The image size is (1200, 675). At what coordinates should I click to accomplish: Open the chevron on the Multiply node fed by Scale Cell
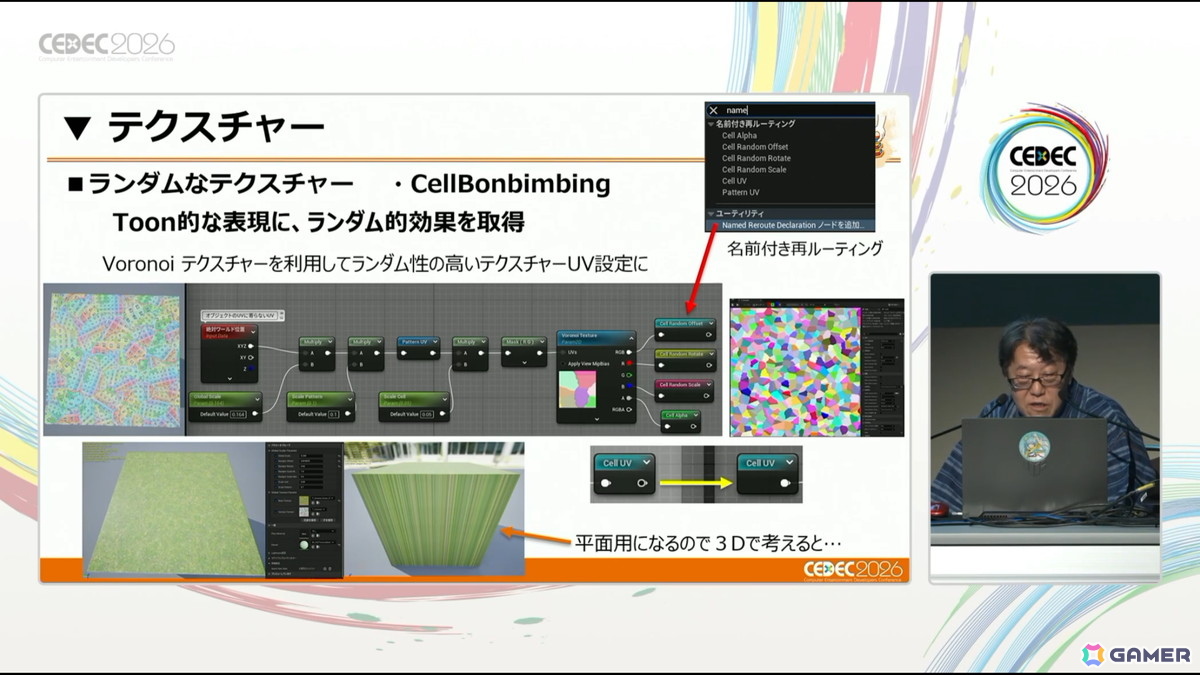click(x=484, y=342)
